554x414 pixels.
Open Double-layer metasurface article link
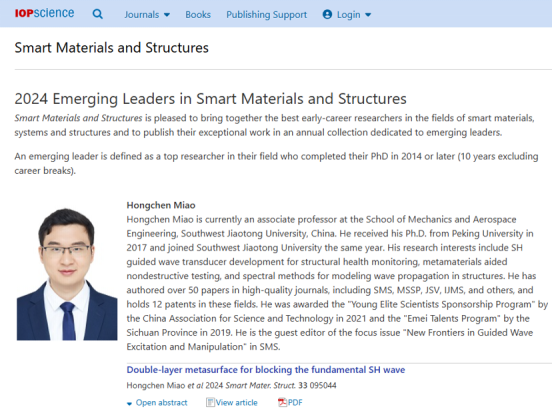coord(266,369)
